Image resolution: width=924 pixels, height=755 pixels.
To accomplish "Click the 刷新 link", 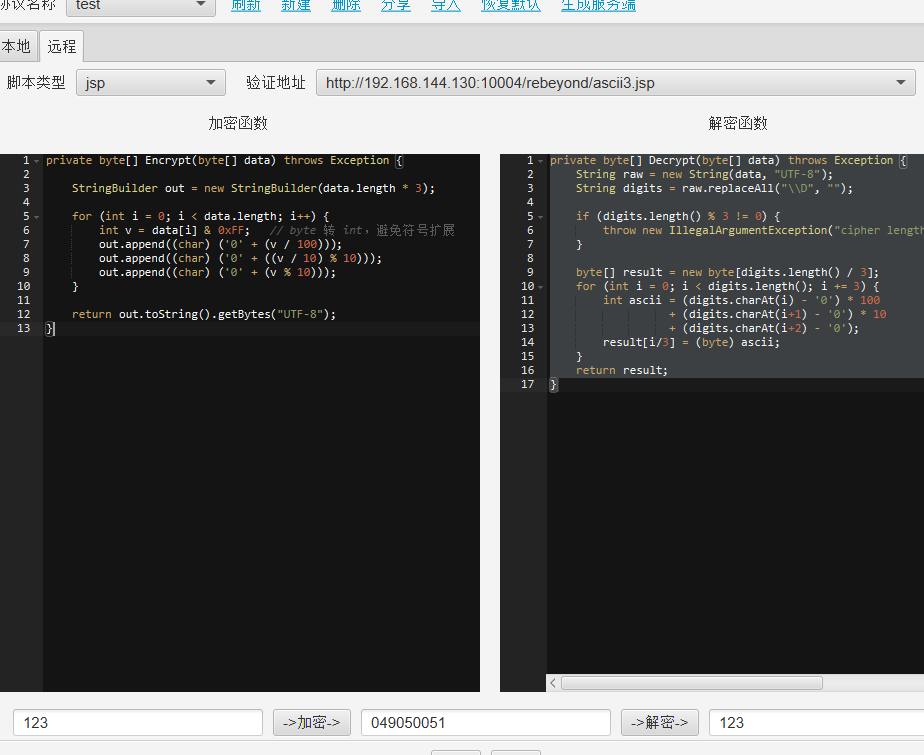I will [246, 5].
